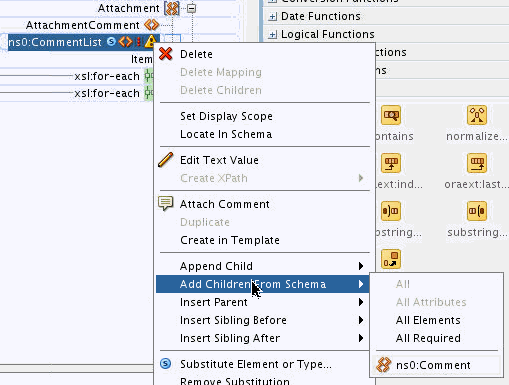
Task: Expand the Logical Functions section
Action: 273,34
